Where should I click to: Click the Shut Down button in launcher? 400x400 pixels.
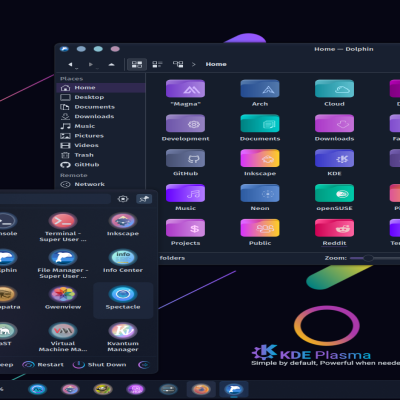coord(99,365)
